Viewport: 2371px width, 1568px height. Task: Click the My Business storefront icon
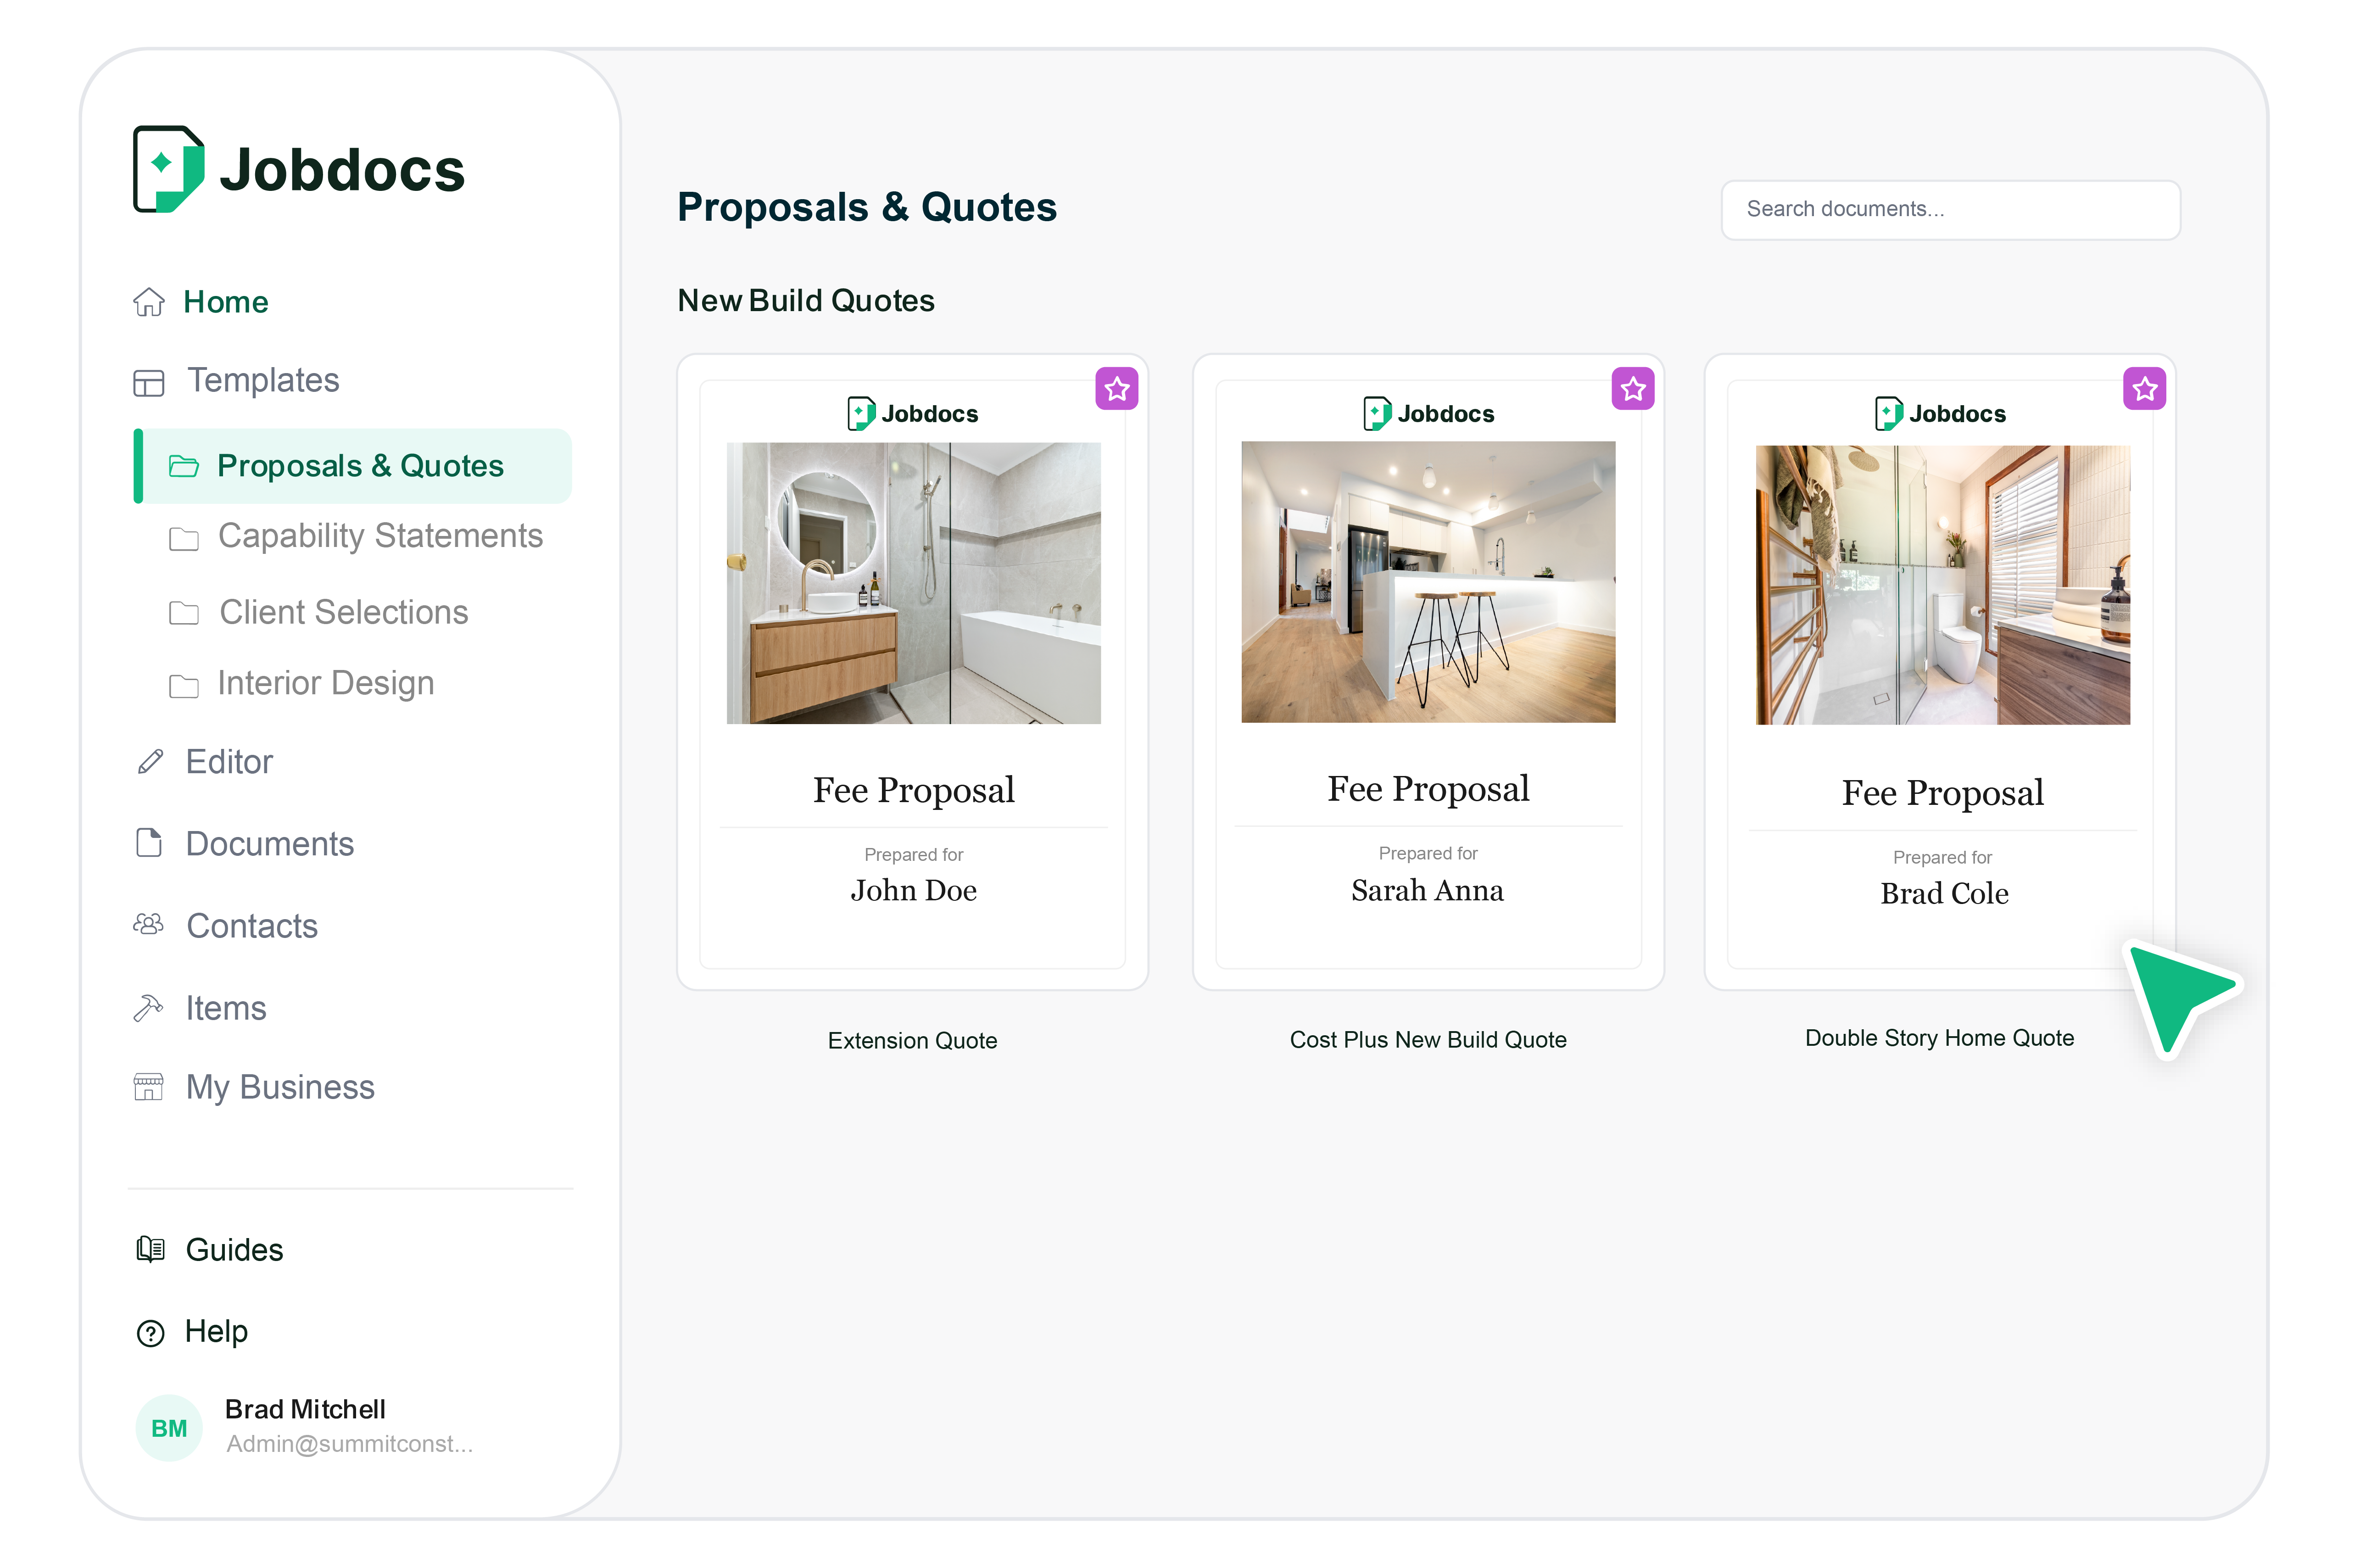tap(148, 1087)
